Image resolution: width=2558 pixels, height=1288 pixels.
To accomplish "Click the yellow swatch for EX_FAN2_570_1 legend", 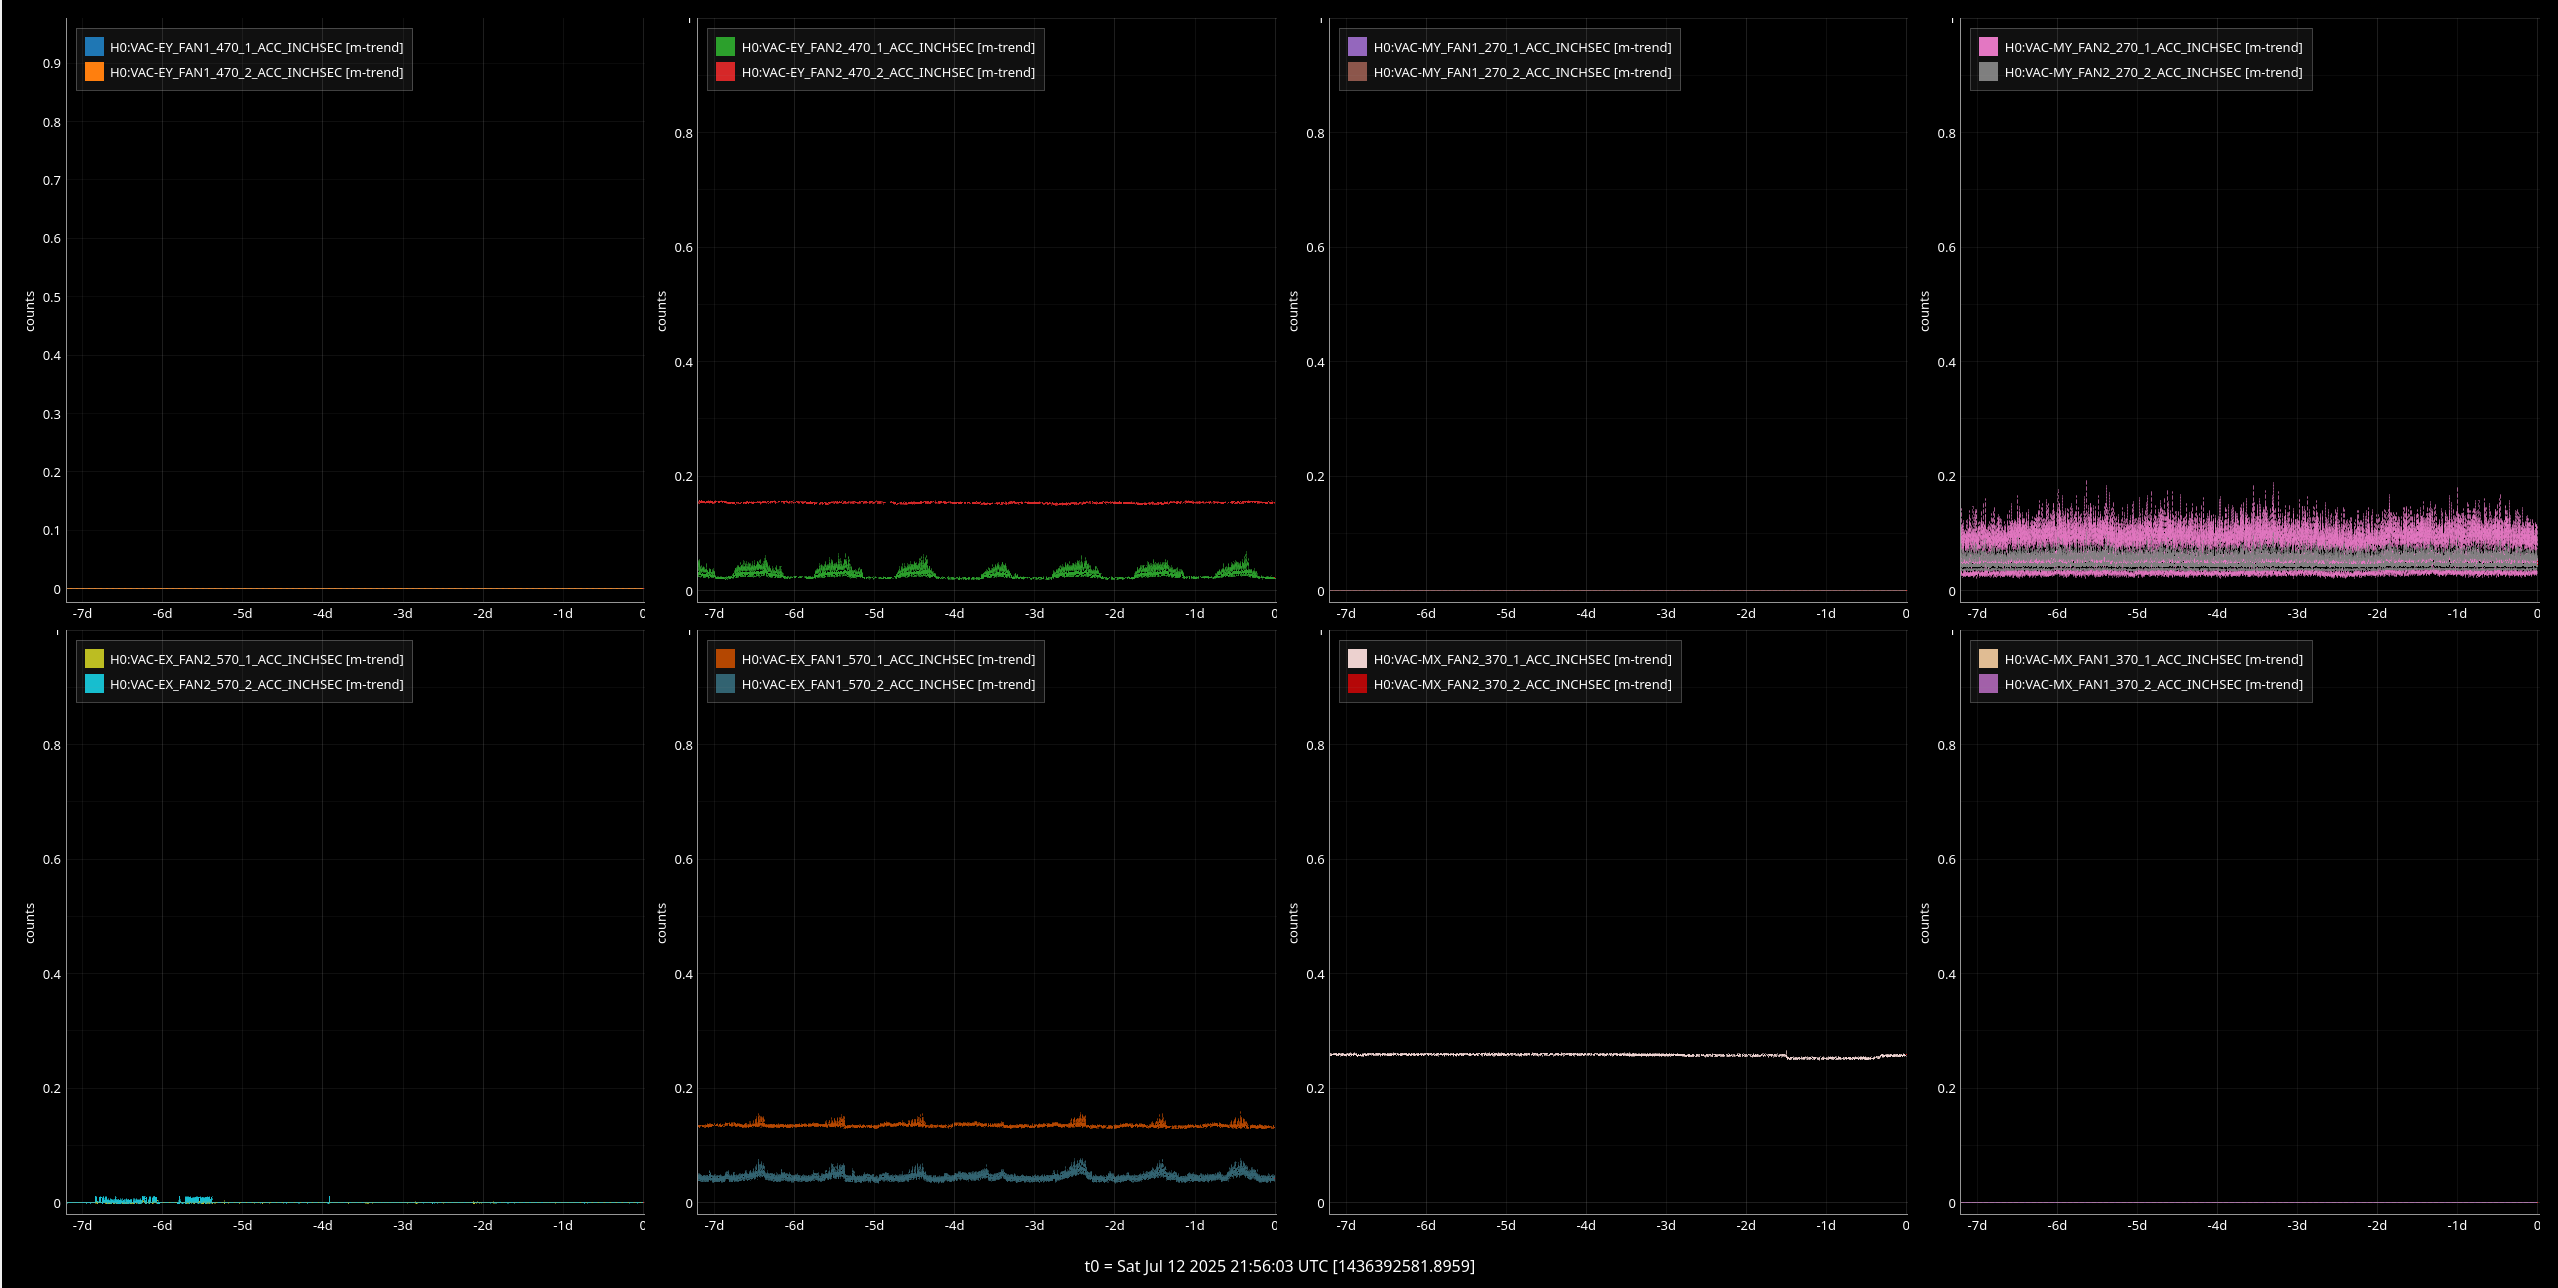I will coord(94,659).
